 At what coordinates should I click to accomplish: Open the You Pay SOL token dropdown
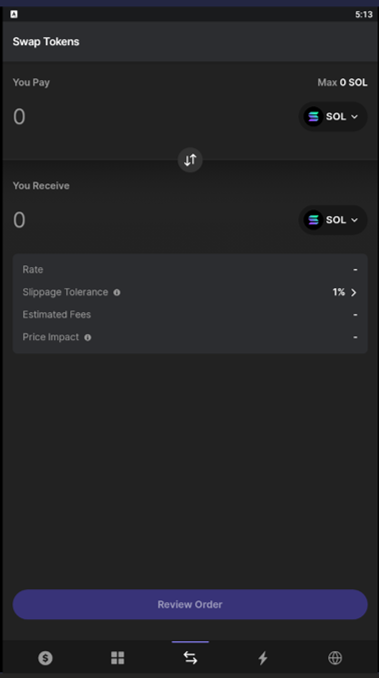[x=333, y=116]
